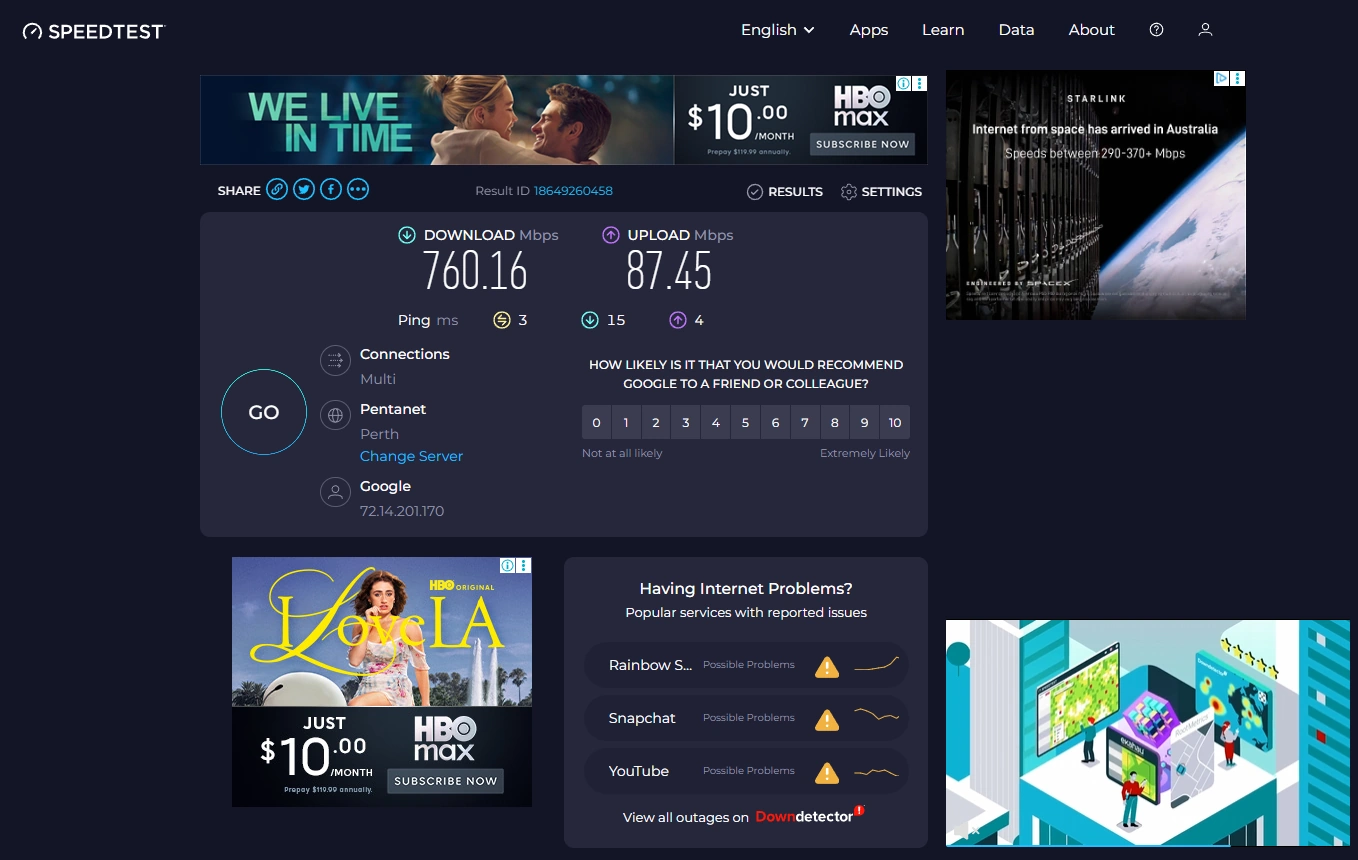
Task: Click the help question mark icon
Action: point(1157,30)
